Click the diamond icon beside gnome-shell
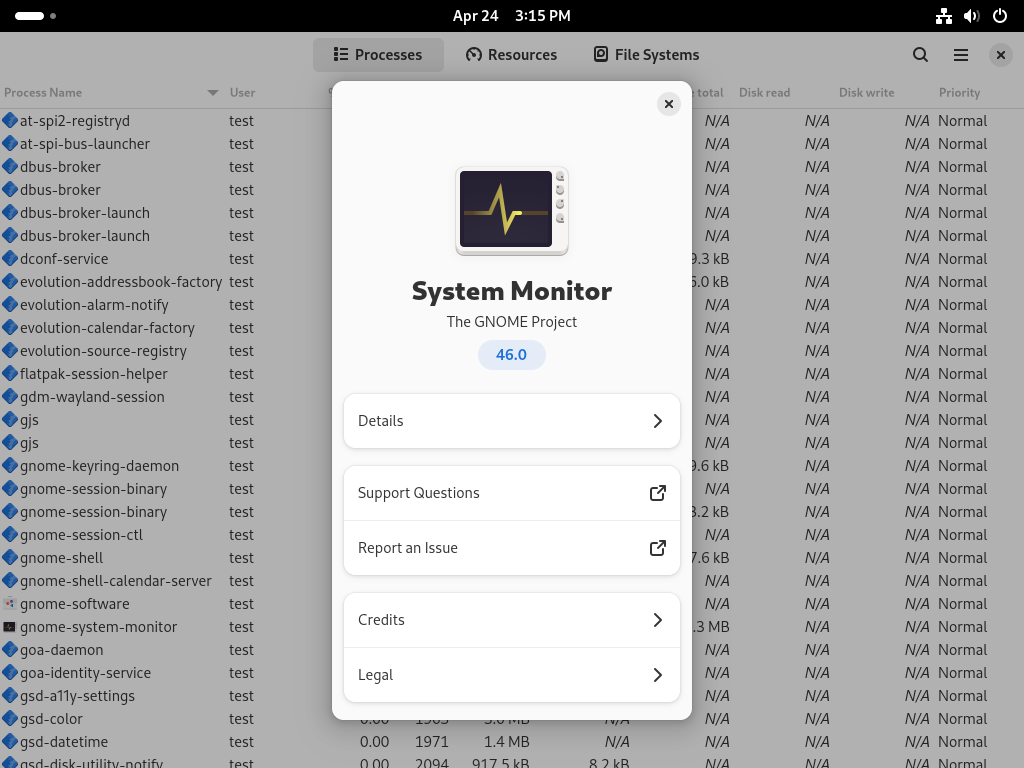Viewport: 1024px width, 768px height. (9, 557)
